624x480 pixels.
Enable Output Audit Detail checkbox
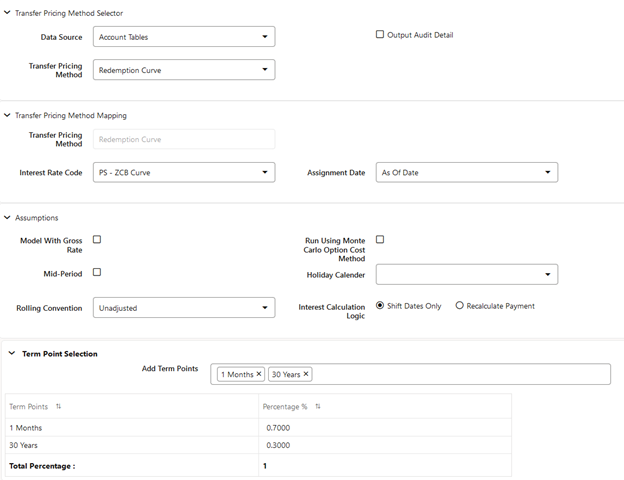point(380,35)
